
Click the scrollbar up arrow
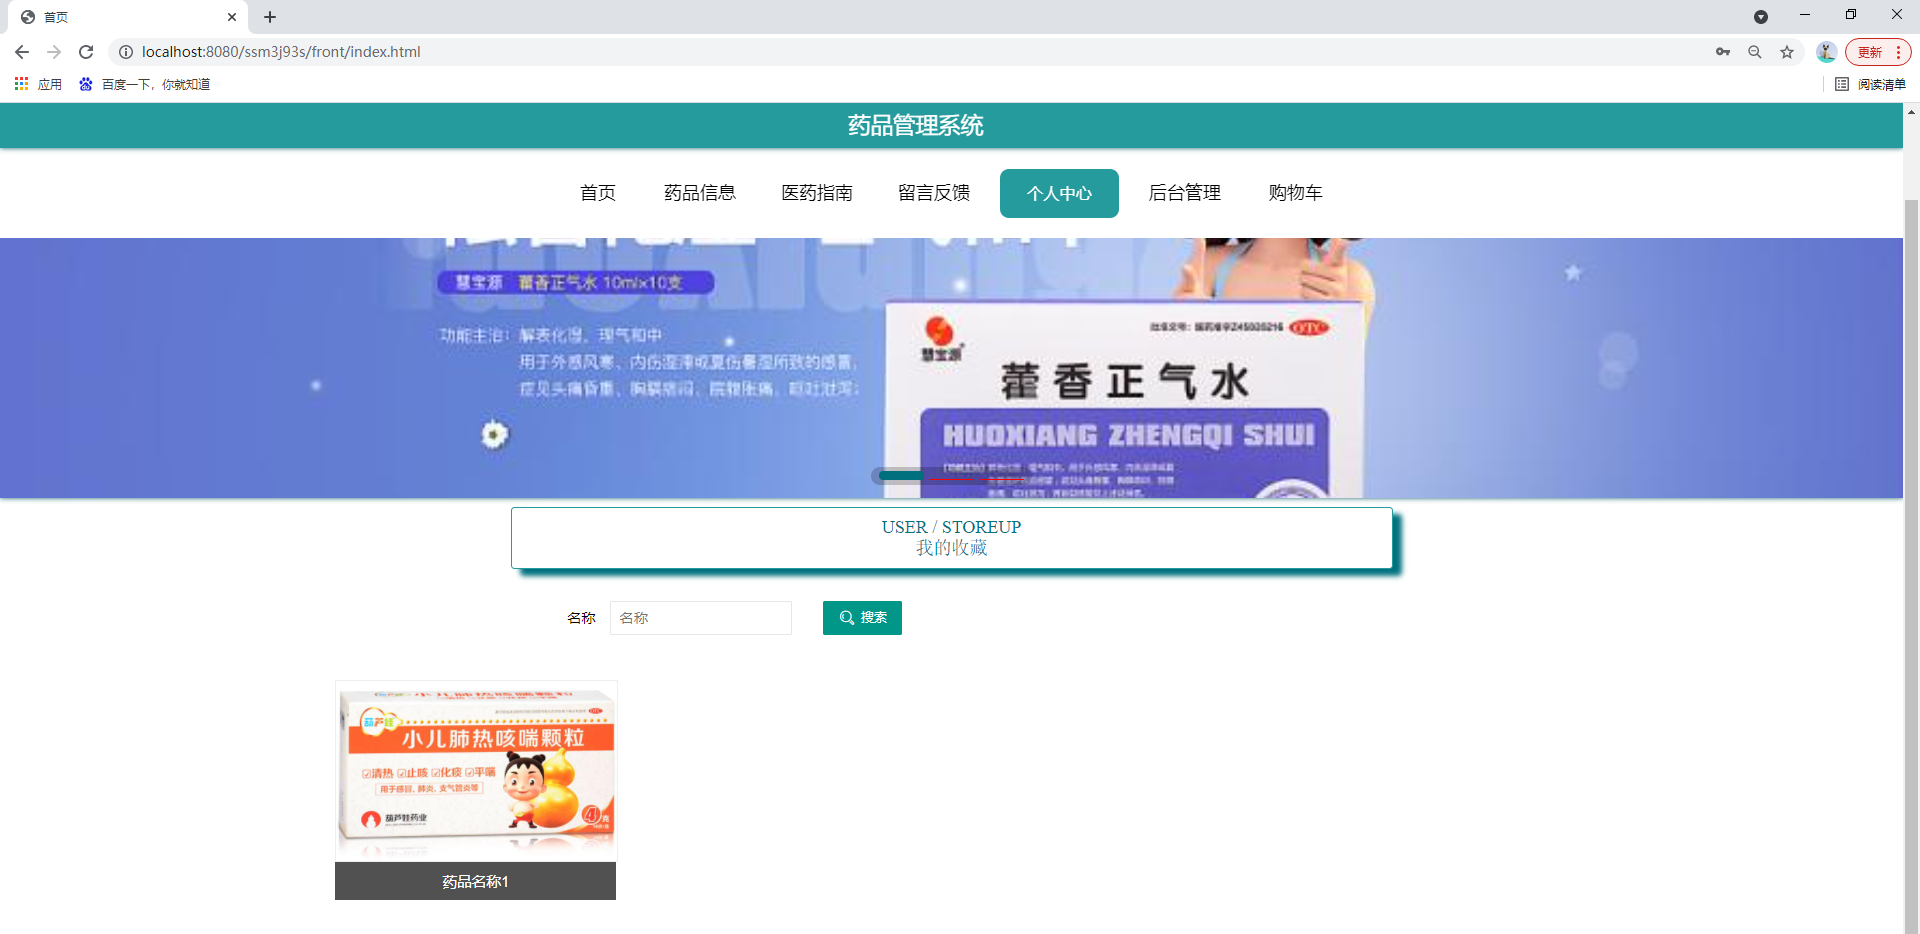tap(1911, 112)
